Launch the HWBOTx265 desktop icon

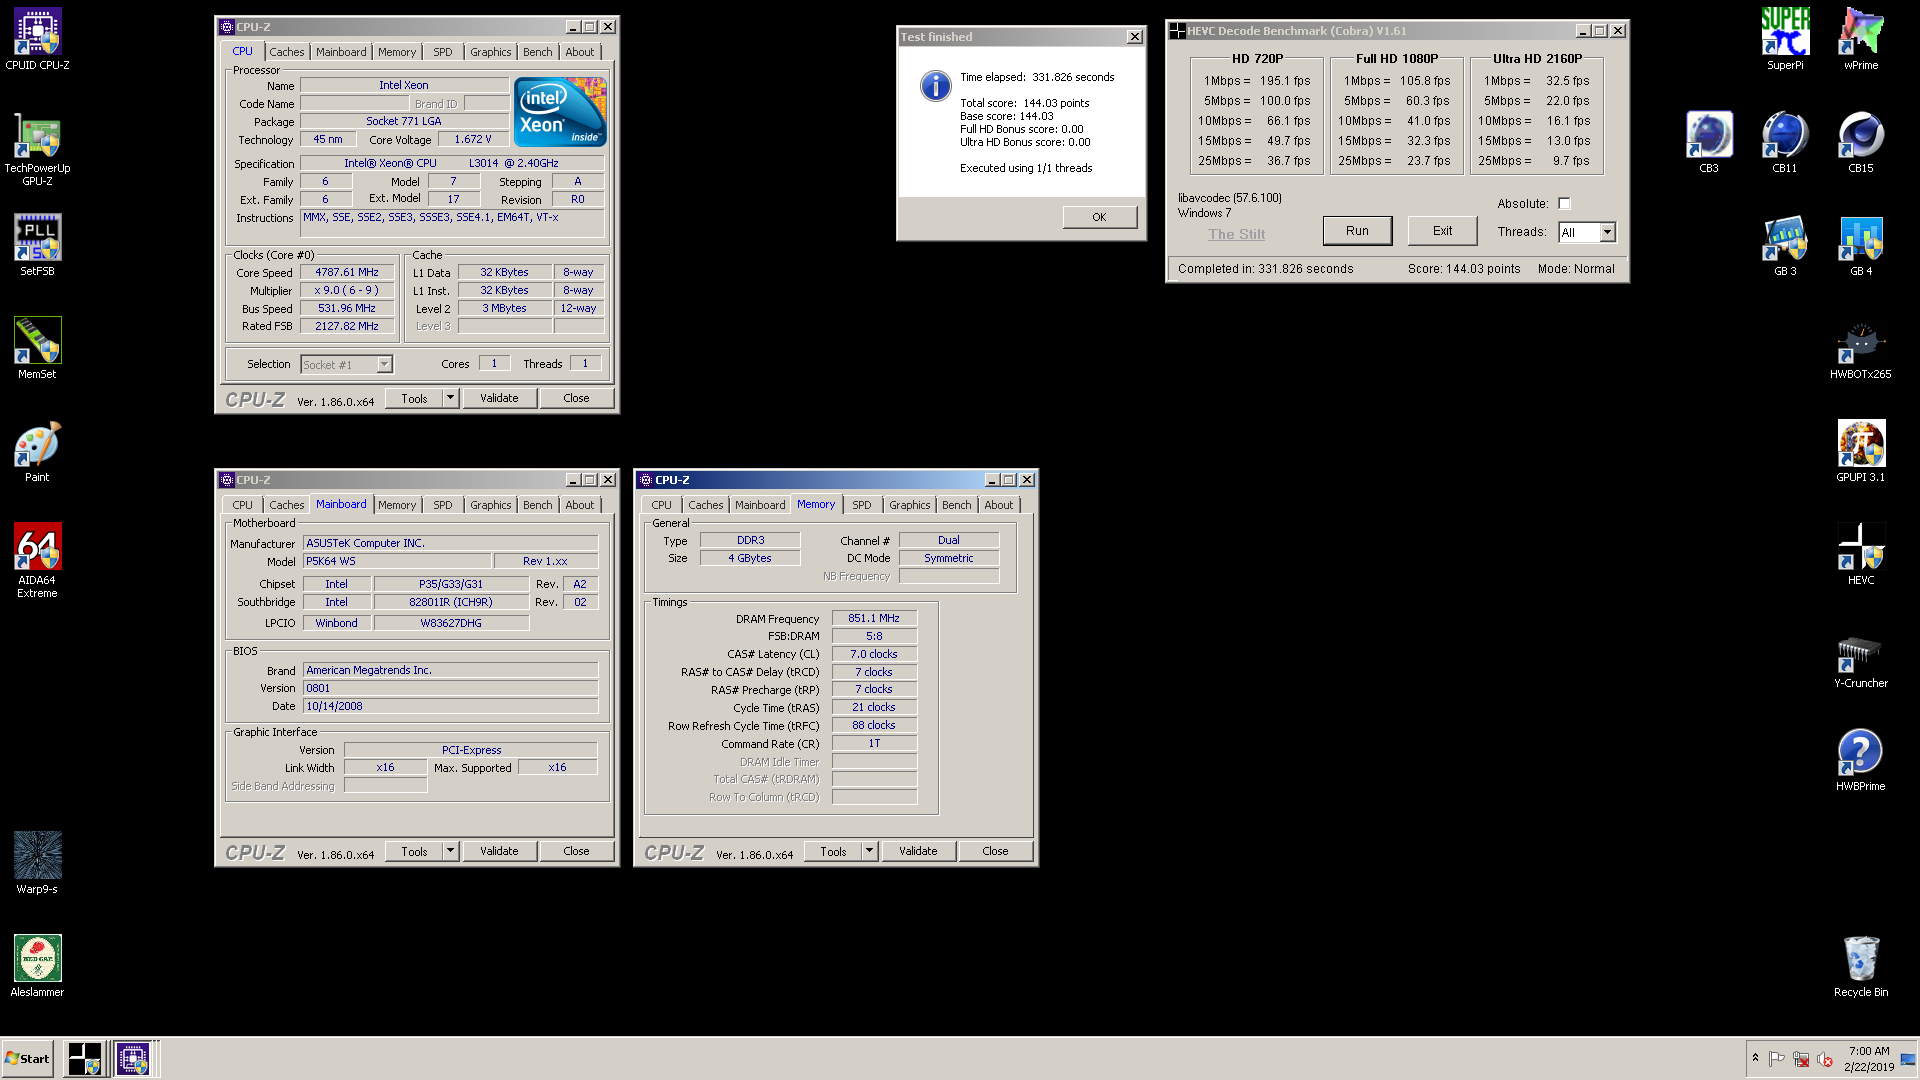1861,348
